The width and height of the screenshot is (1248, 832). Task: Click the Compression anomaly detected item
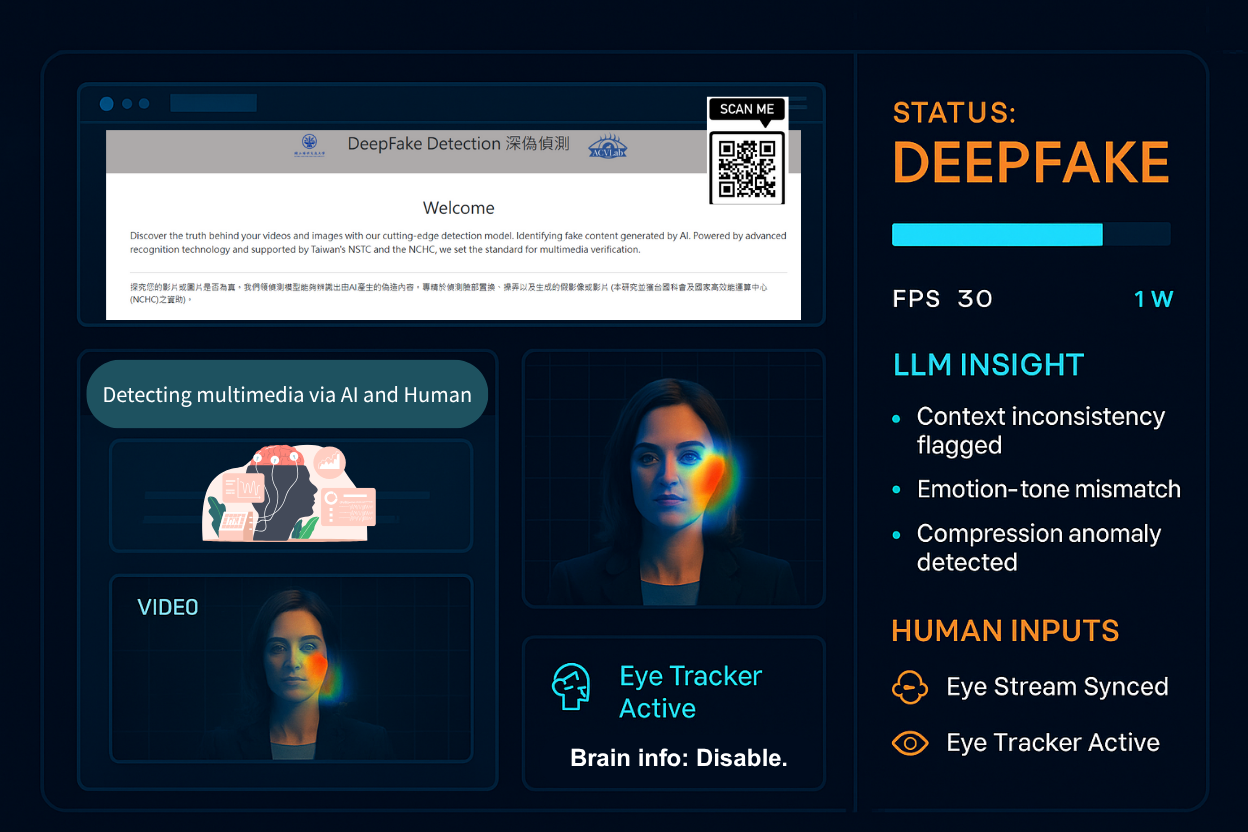tap(1038, 547)
